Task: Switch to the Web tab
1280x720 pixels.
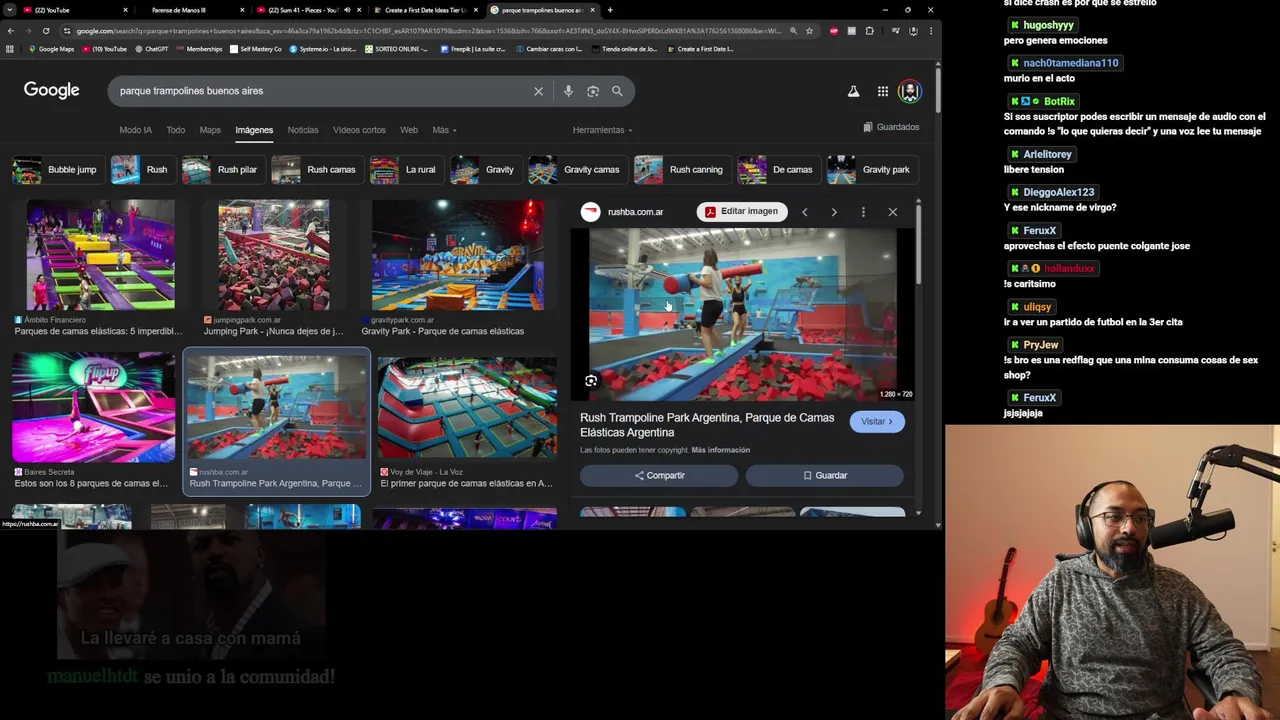Action: (409, 130)
